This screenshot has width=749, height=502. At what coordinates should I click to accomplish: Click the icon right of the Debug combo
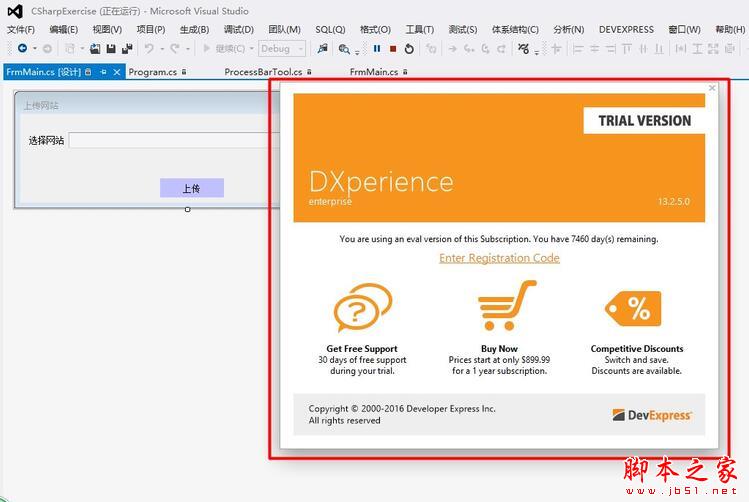point(322,48)
